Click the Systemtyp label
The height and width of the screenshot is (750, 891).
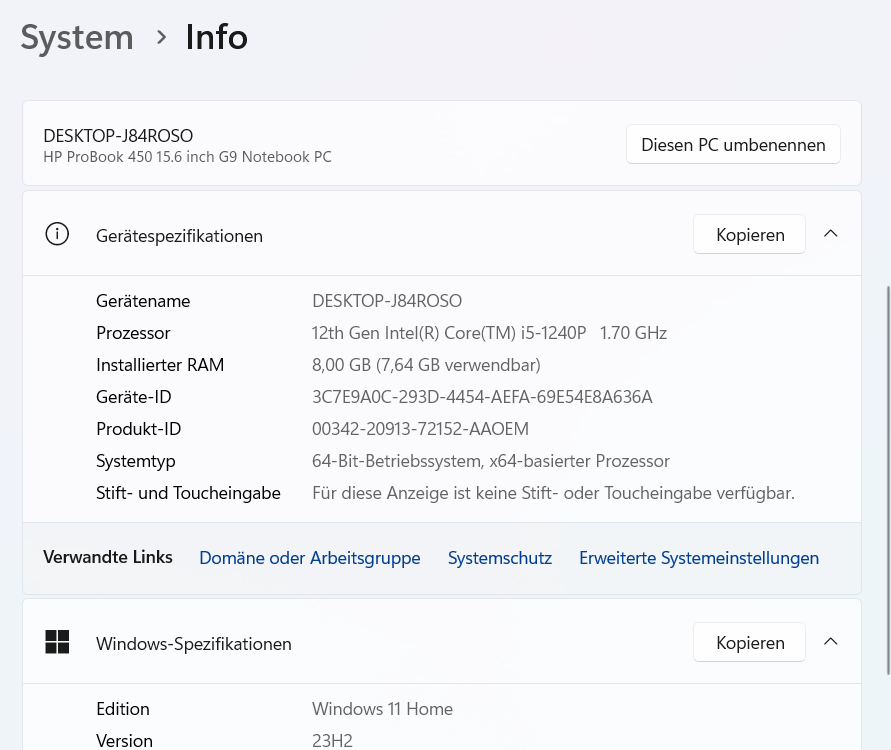pyautogui.click(x=136, y=461)
